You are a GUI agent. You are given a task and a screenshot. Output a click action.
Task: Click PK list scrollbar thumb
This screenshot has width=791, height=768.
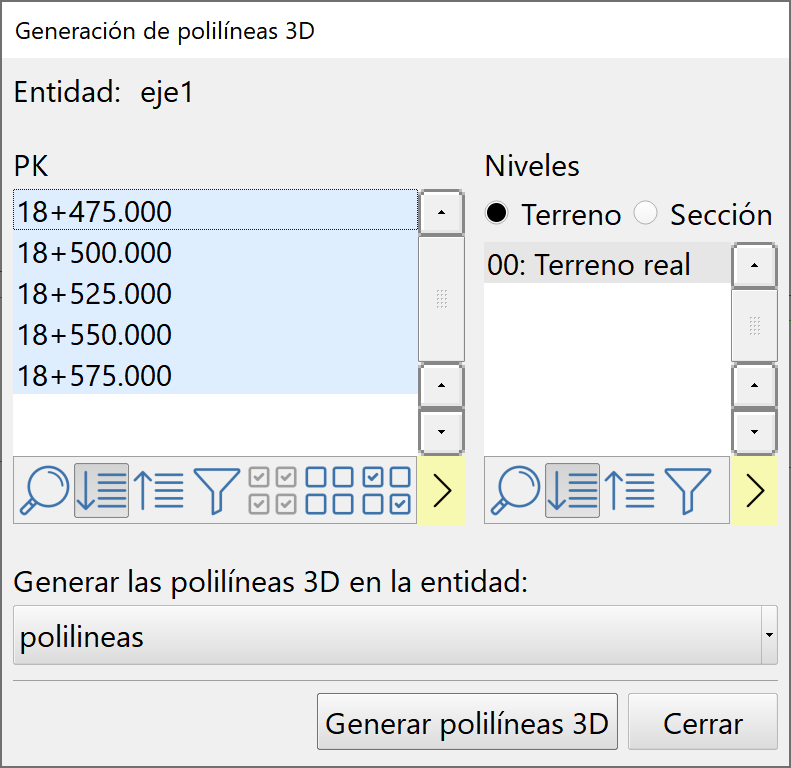pos(441,299)
